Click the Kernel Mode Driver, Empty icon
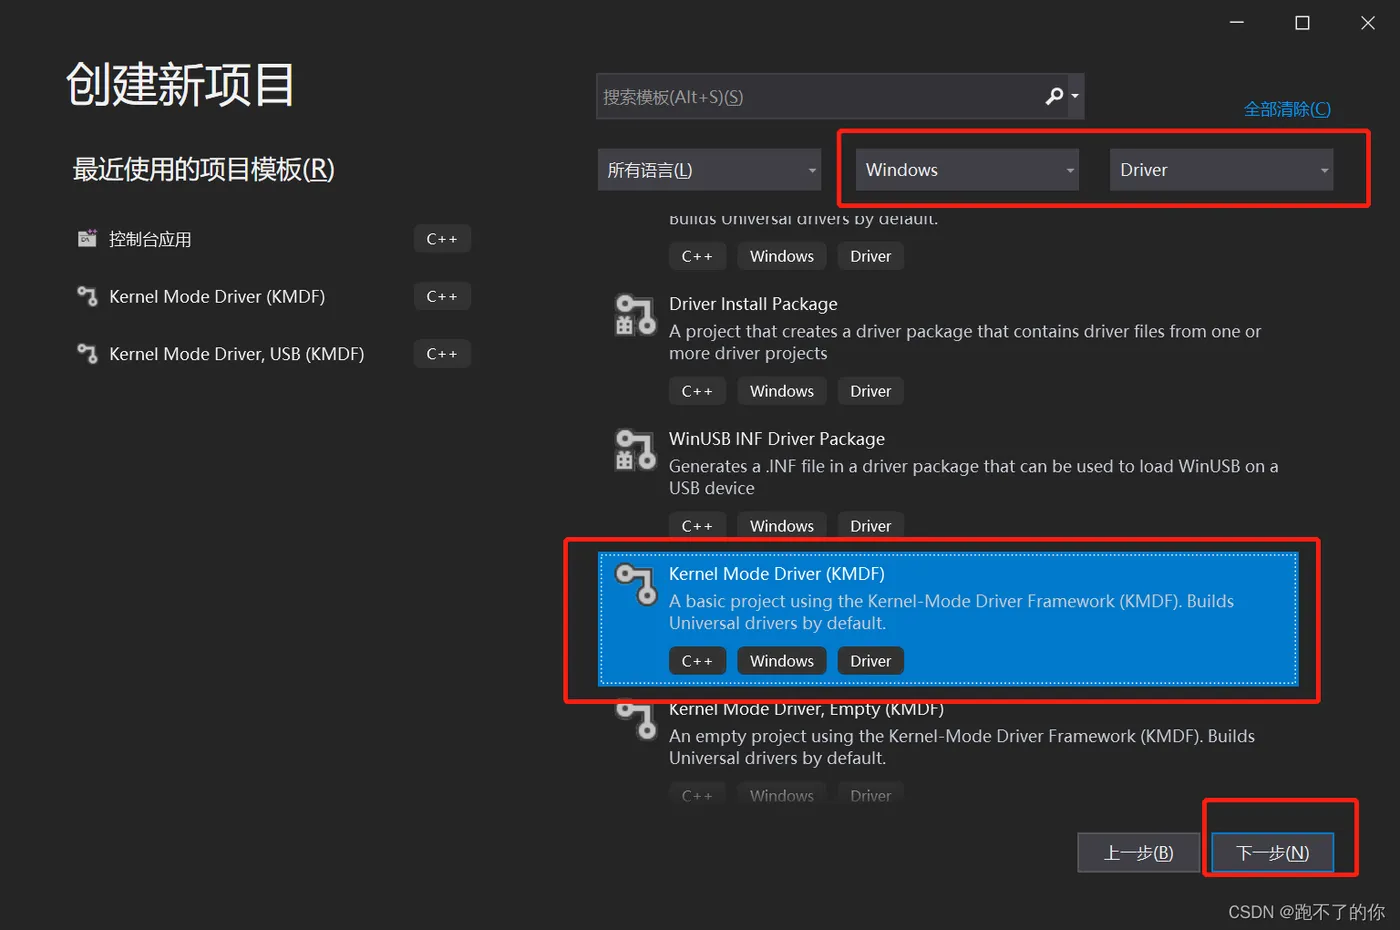 pos(635,718)
